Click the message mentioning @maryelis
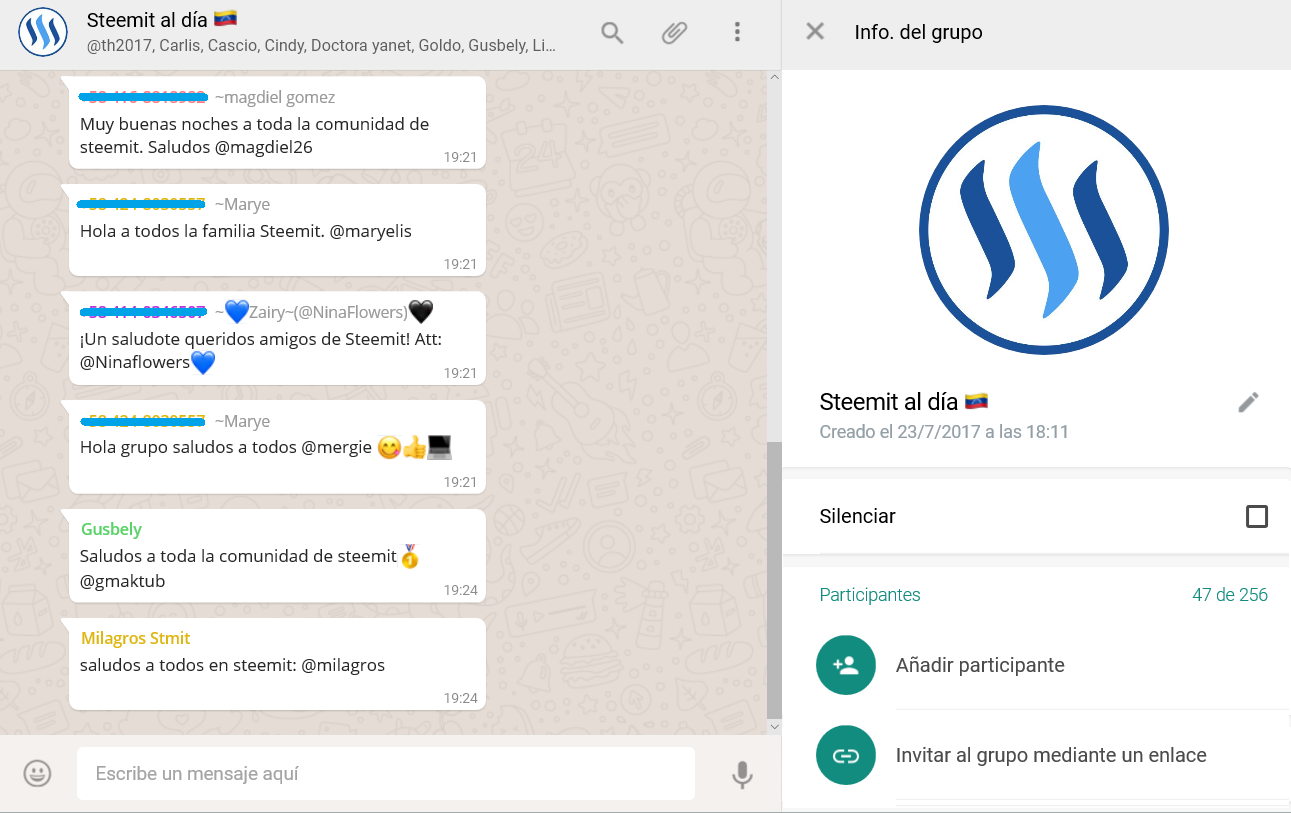The width and height of the screenshot is (1291, 813). click(x=277, y=229)
